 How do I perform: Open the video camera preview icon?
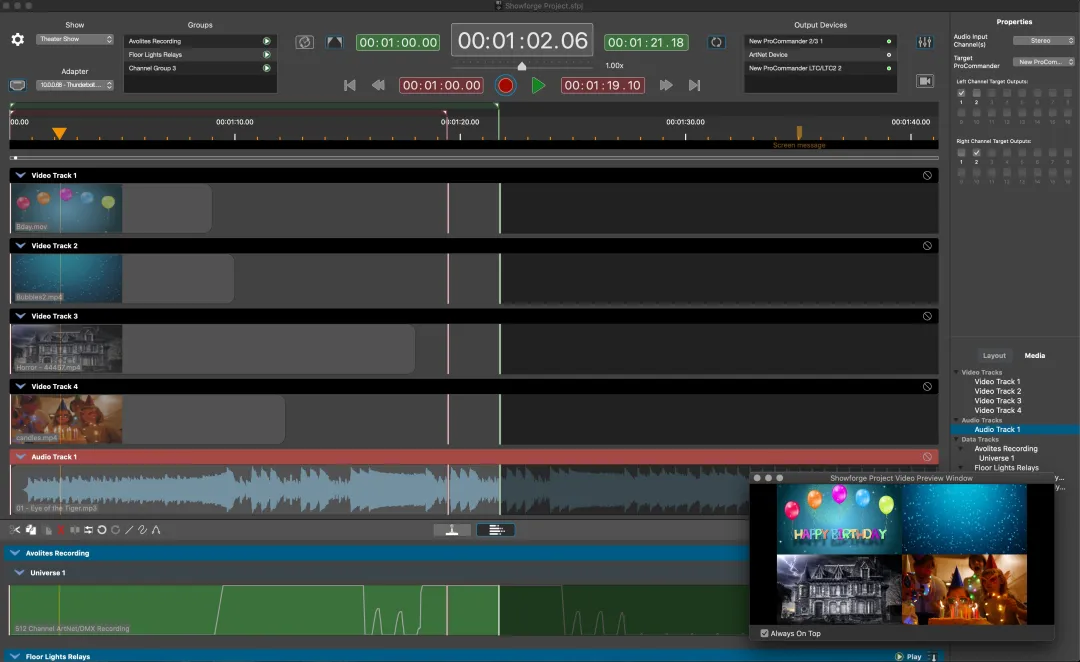click(x=925, y=81)
